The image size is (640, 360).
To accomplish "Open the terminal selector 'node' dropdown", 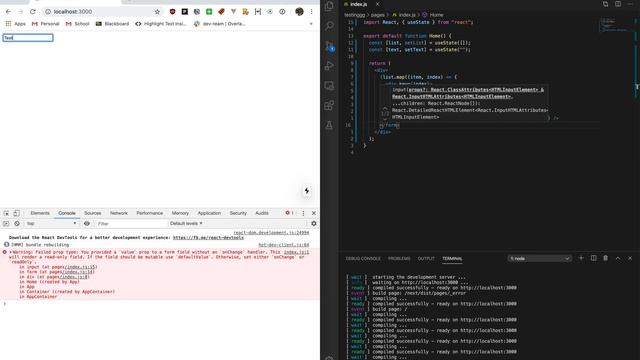I will (539, 259).
